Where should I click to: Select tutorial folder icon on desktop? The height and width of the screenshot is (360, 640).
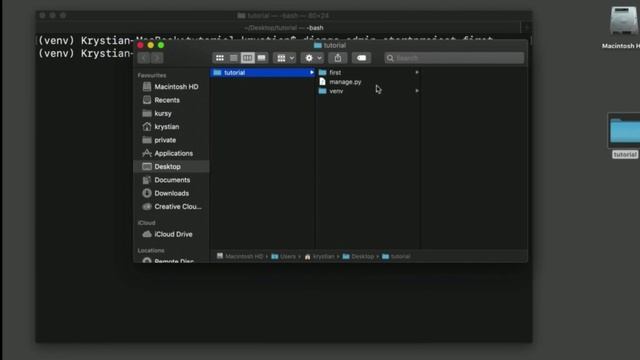click(x=625, y=135)
